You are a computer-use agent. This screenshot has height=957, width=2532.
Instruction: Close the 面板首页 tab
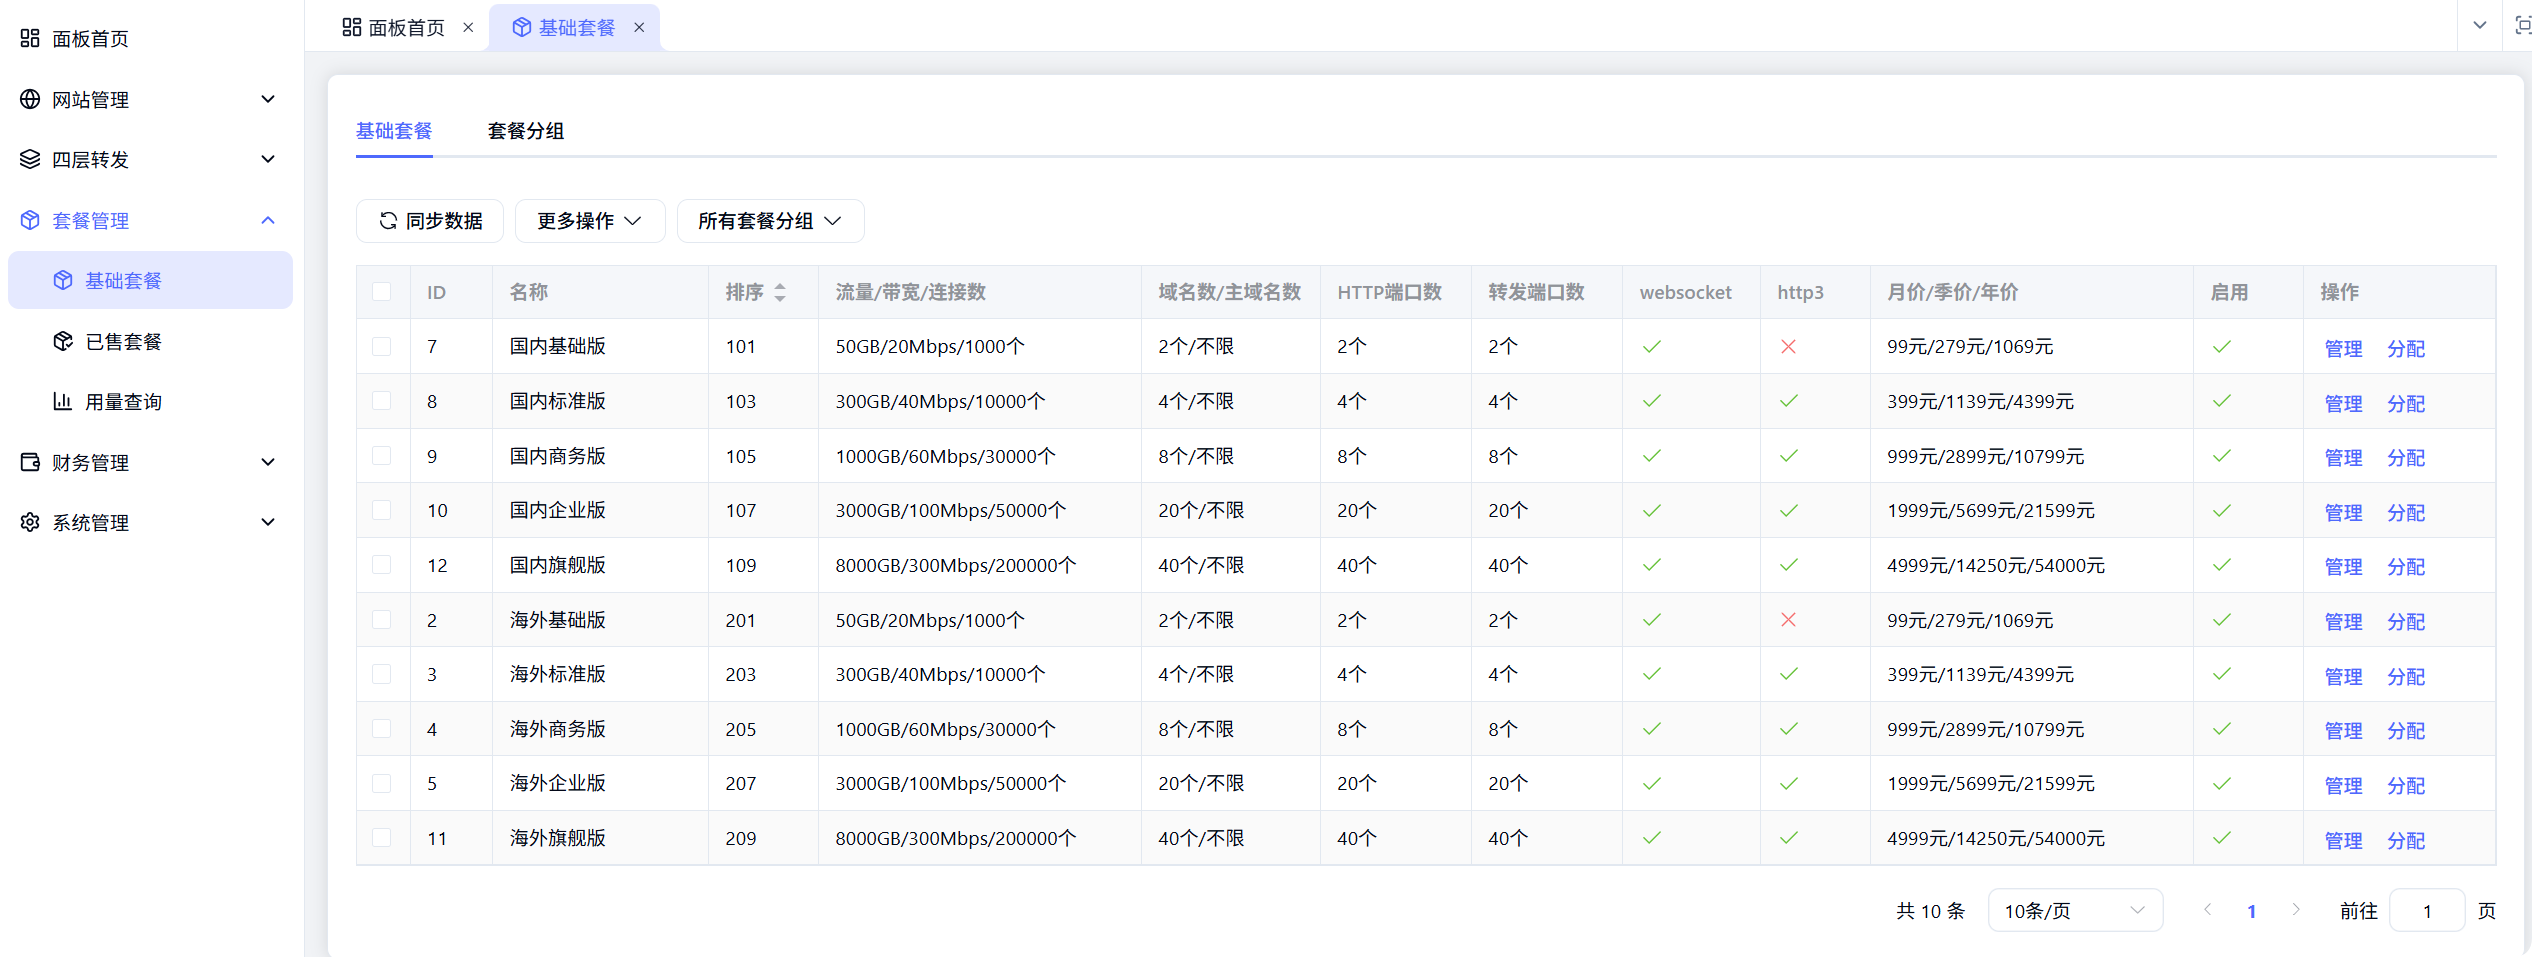point(468,28)
